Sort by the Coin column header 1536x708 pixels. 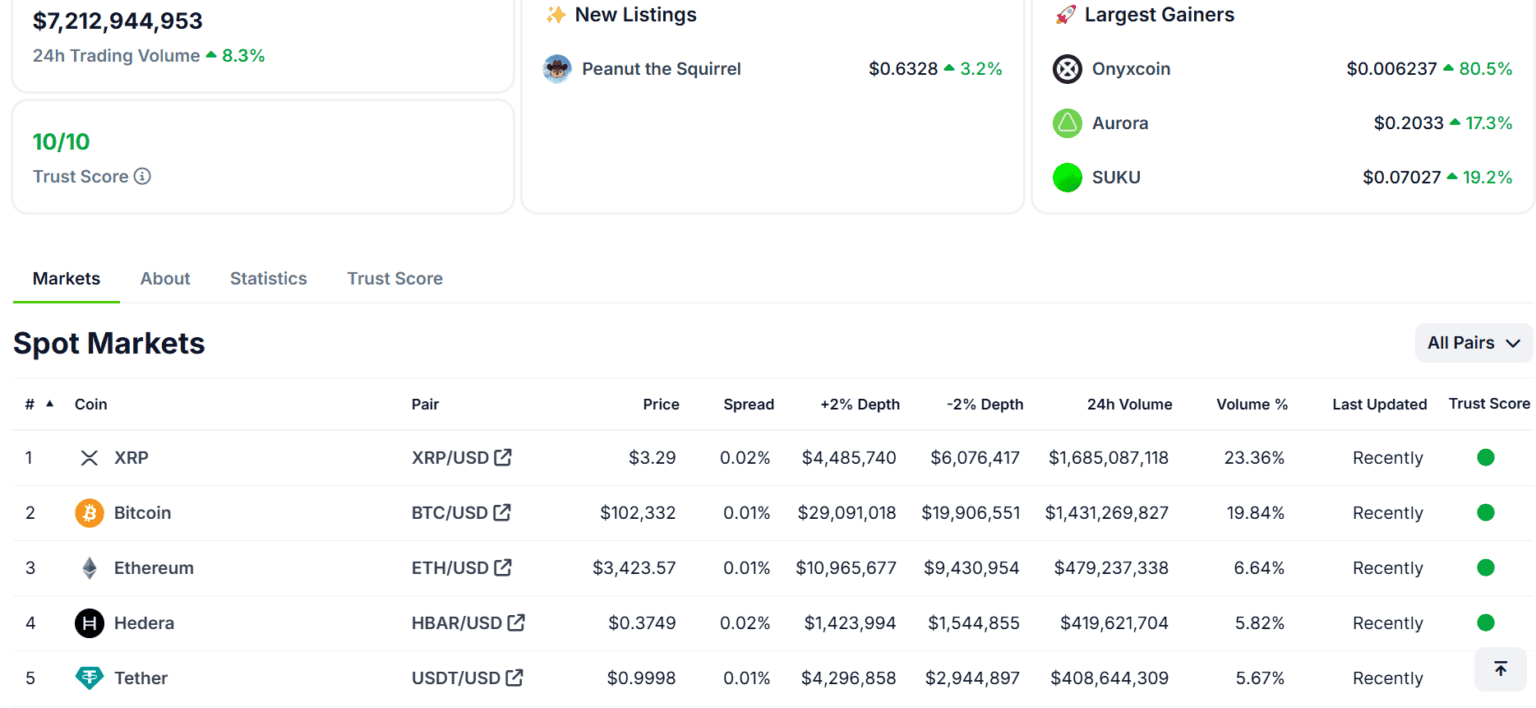coord(91,404)
